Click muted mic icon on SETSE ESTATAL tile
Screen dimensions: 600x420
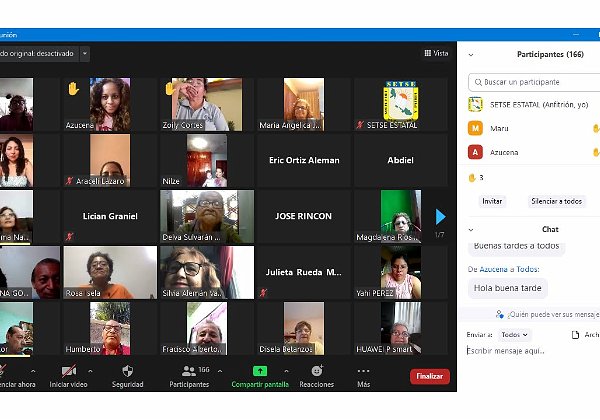click(360, 125)
